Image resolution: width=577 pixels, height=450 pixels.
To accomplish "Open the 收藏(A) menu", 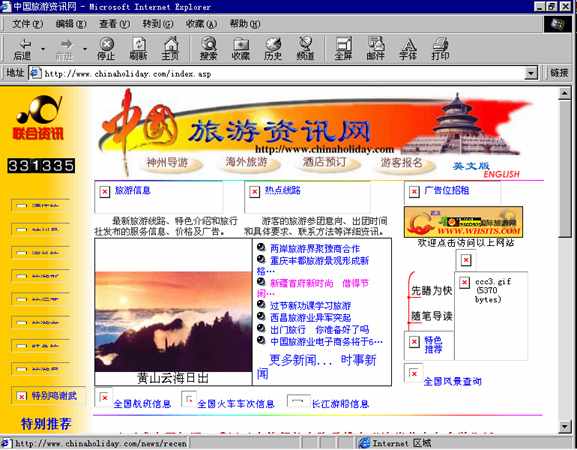I will (x=201, y=24).
